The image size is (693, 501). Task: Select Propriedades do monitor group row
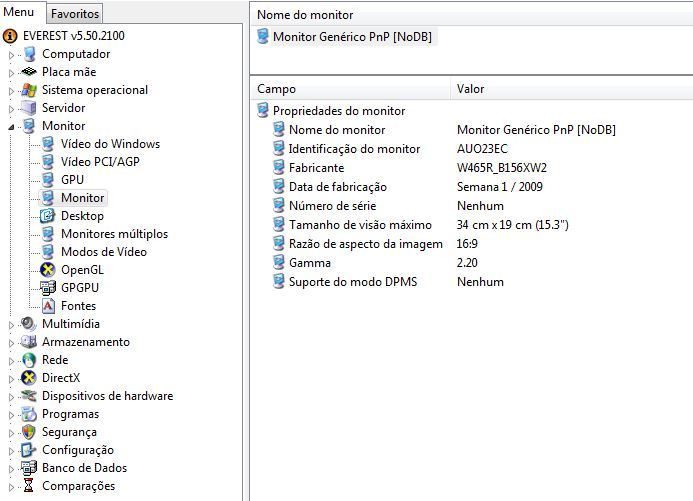pyautogui.click(x=339, y=111)
